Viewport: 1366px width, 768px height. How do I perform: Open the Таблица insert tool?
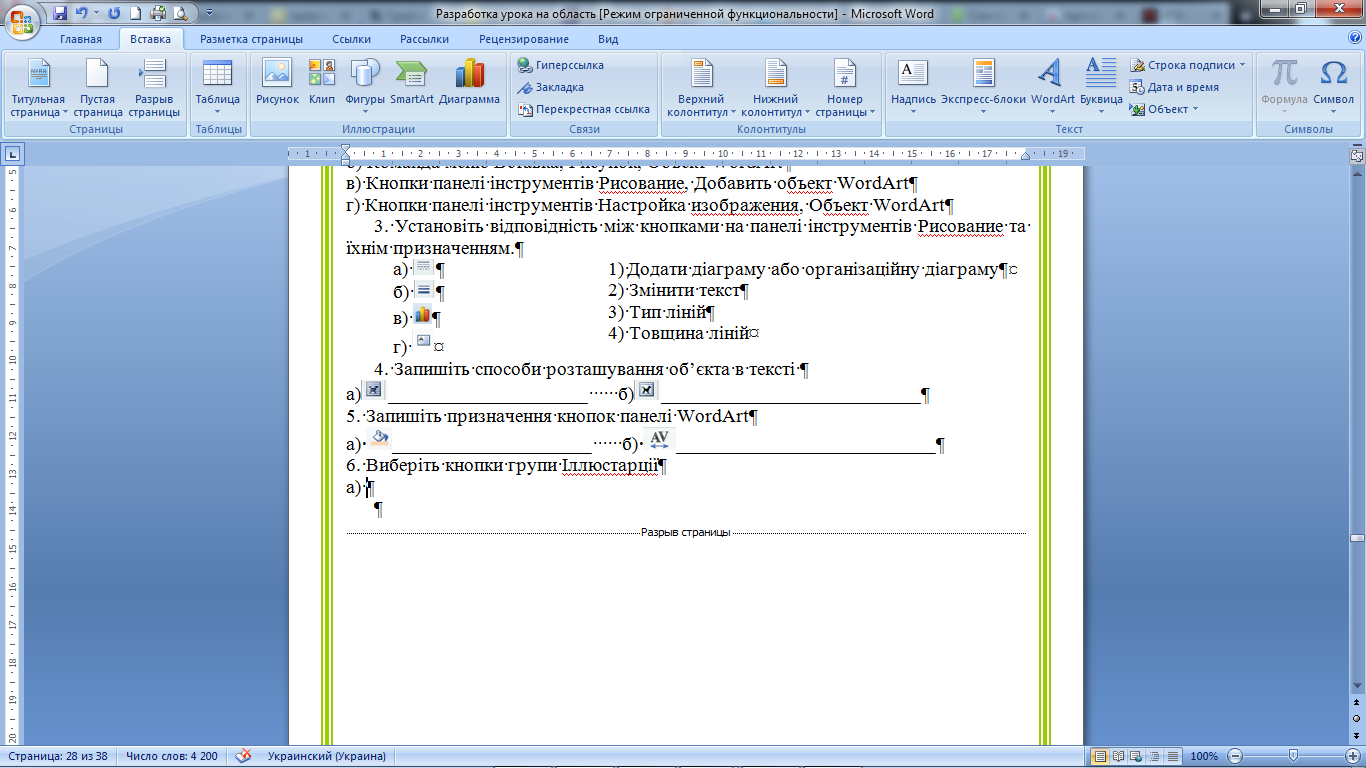217,89
